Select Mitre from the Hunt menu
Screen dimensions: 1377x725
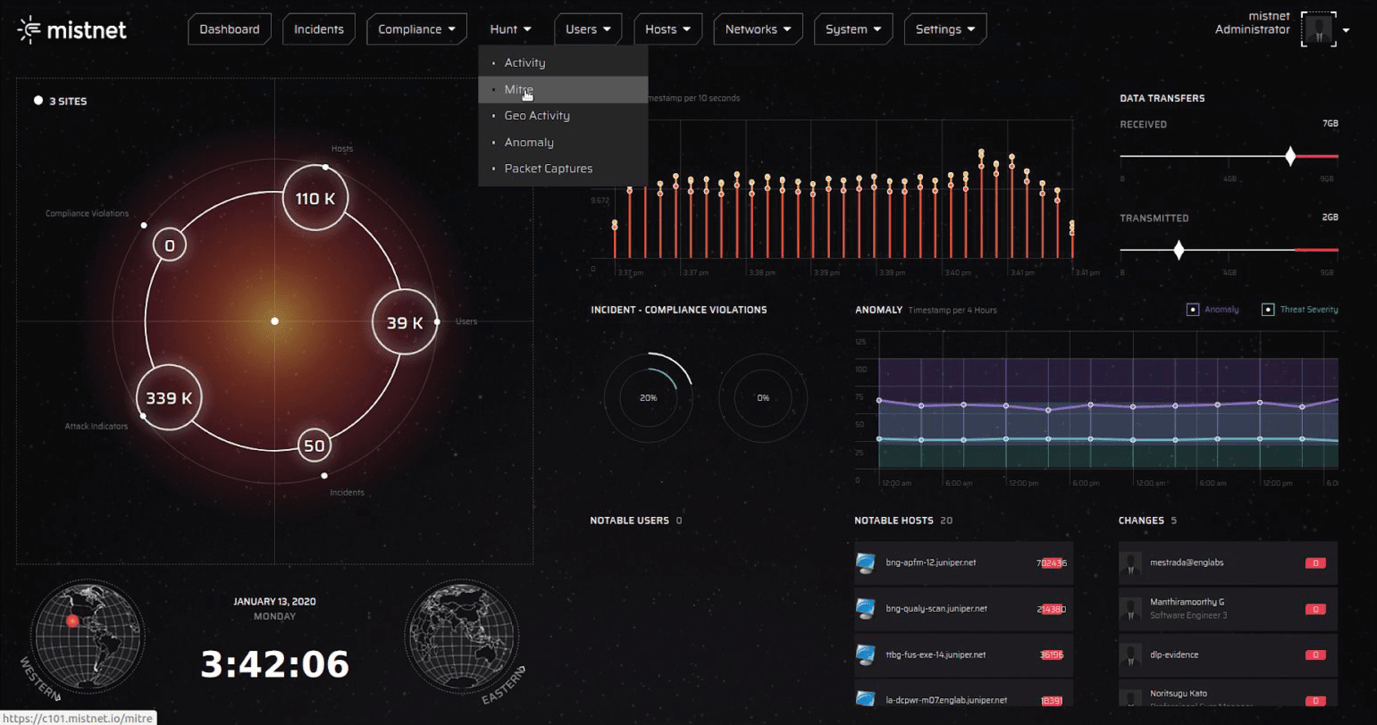518,89
